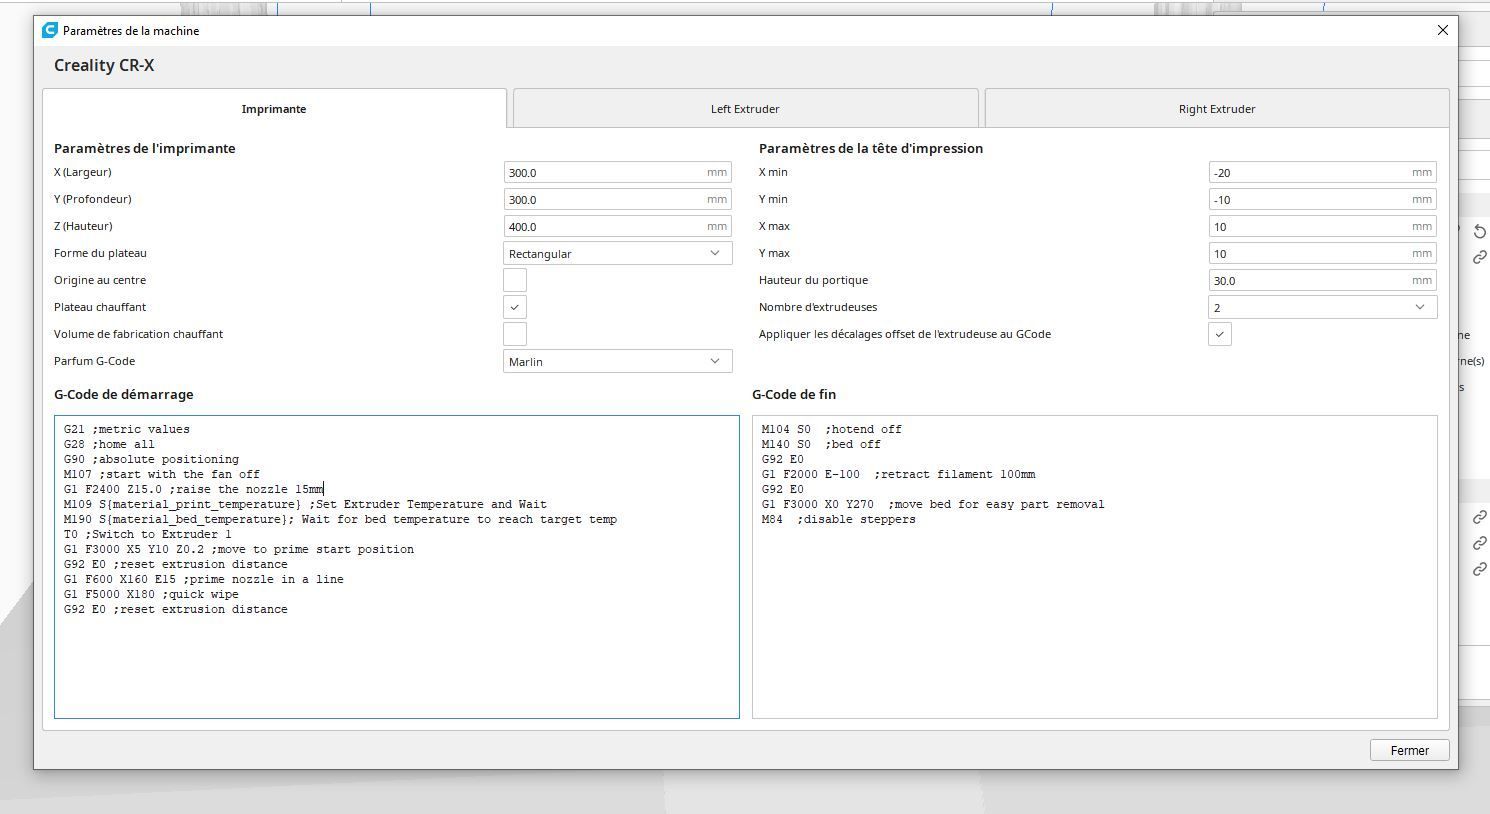Click the 'G1 F600 X160 E15' prime line

[203, 579]
